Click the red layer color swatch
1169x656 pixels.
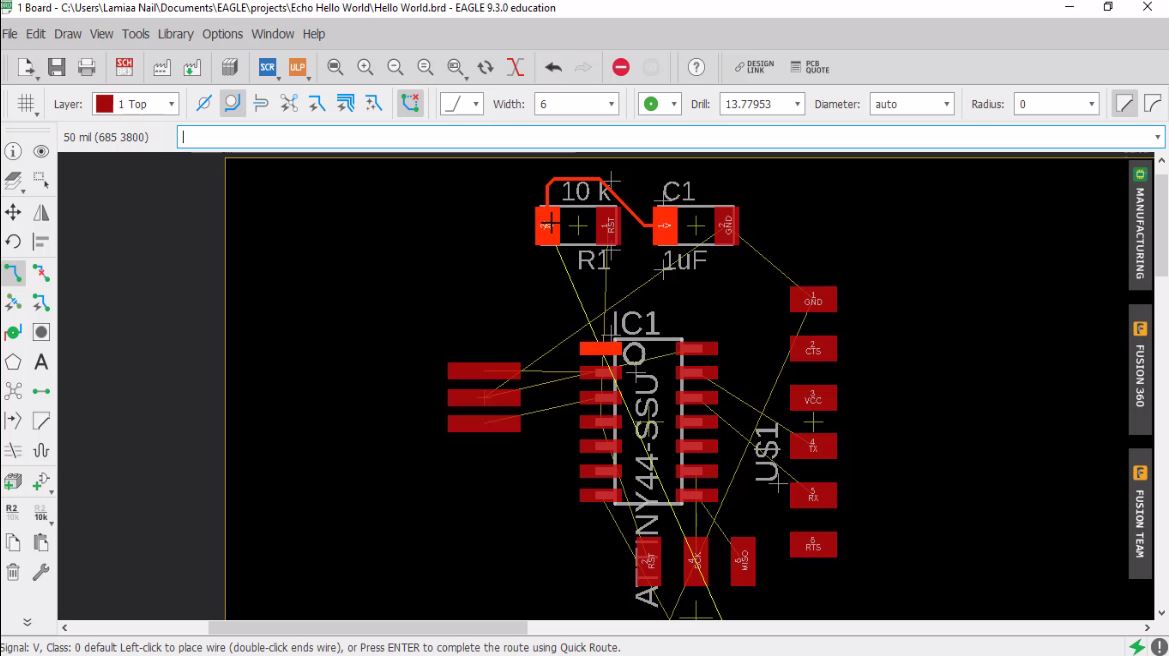pos(104,104)
